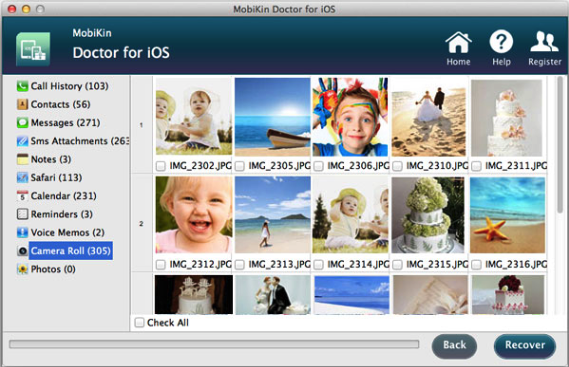The image size is (569, 367).
Task: Select the baby in hat photo IMG_2314
Action: point(350,215)
